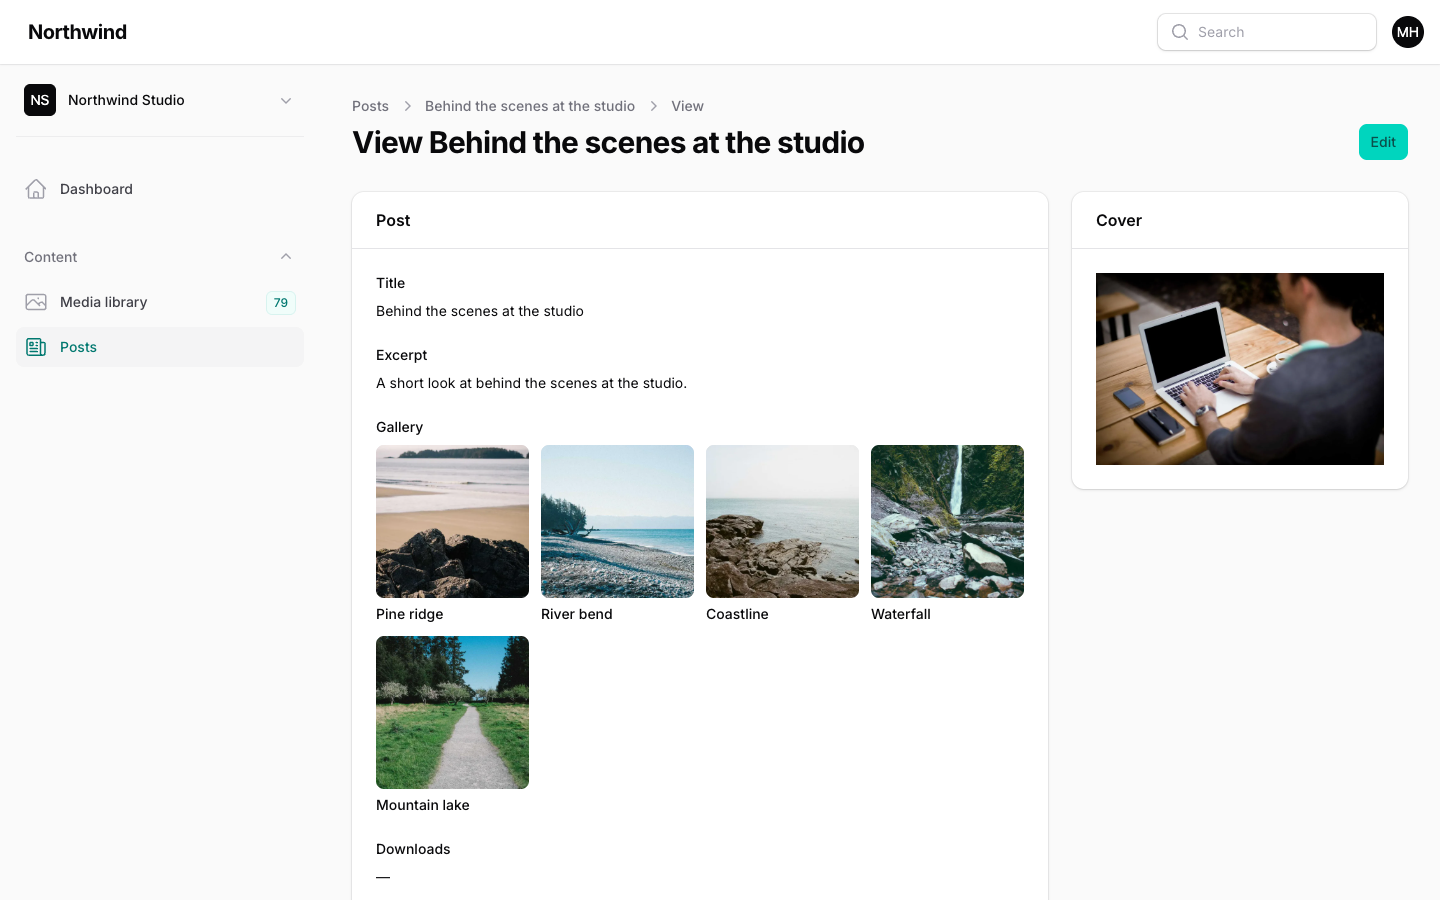
Task: Click the 'Downloads' label
Action: 413,849
